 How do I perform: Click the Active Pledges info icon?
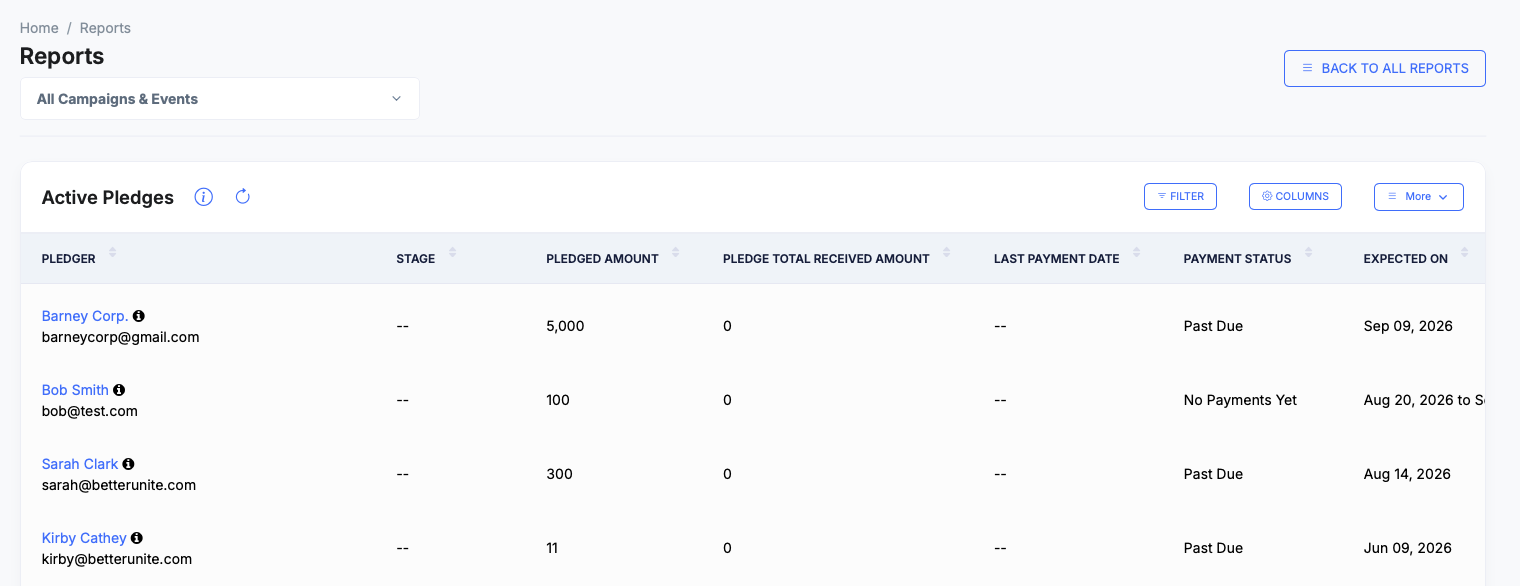tap(204, 197)
